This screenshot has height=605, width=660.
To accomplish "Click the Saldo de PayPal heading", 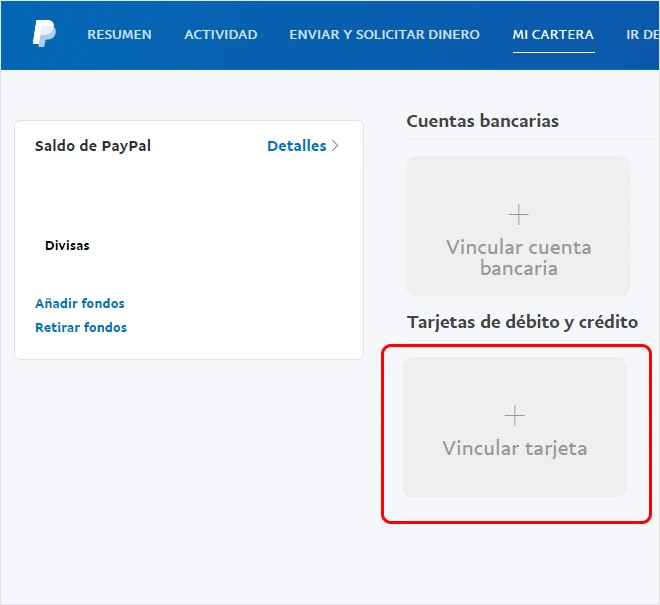I will (93, 146).
